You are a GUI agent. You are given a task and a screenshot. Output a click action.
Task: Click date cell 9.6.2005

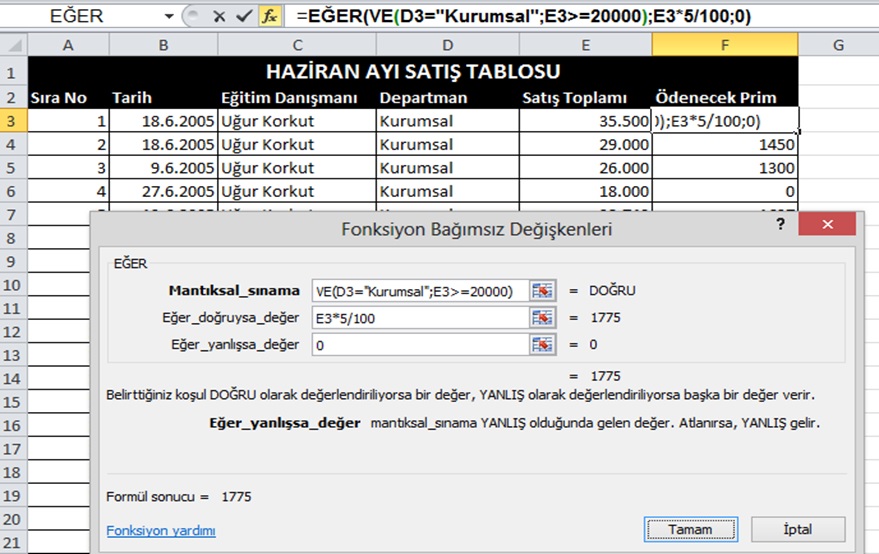coord(163,168)
